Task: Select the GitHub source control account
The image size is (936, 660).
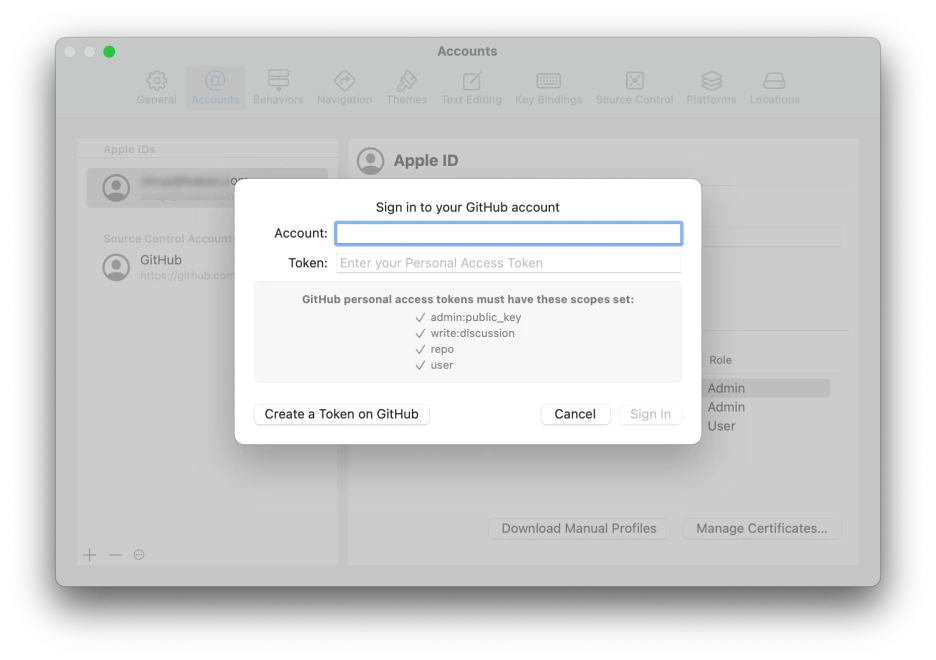Action: pyautogui.click(x=168, y=267)
